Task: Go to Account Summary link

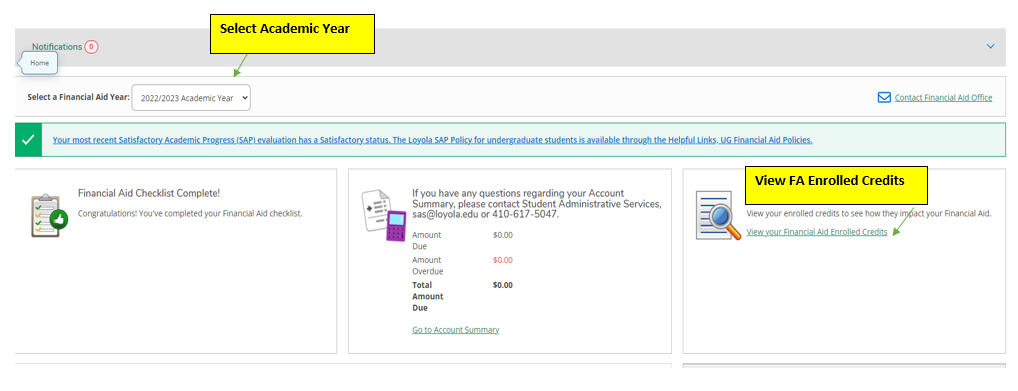Action: [456, 330]
